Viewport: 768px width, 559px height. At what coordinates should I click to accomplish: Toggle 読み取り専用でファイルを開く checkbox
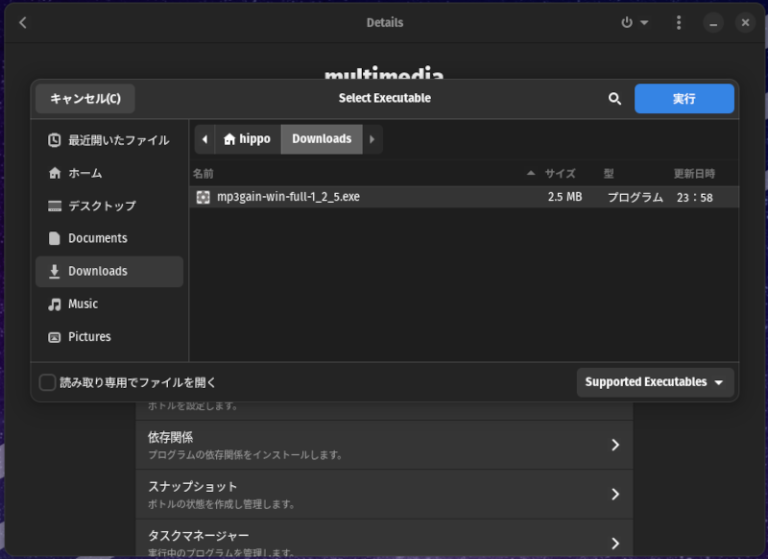tap(48, 382)
